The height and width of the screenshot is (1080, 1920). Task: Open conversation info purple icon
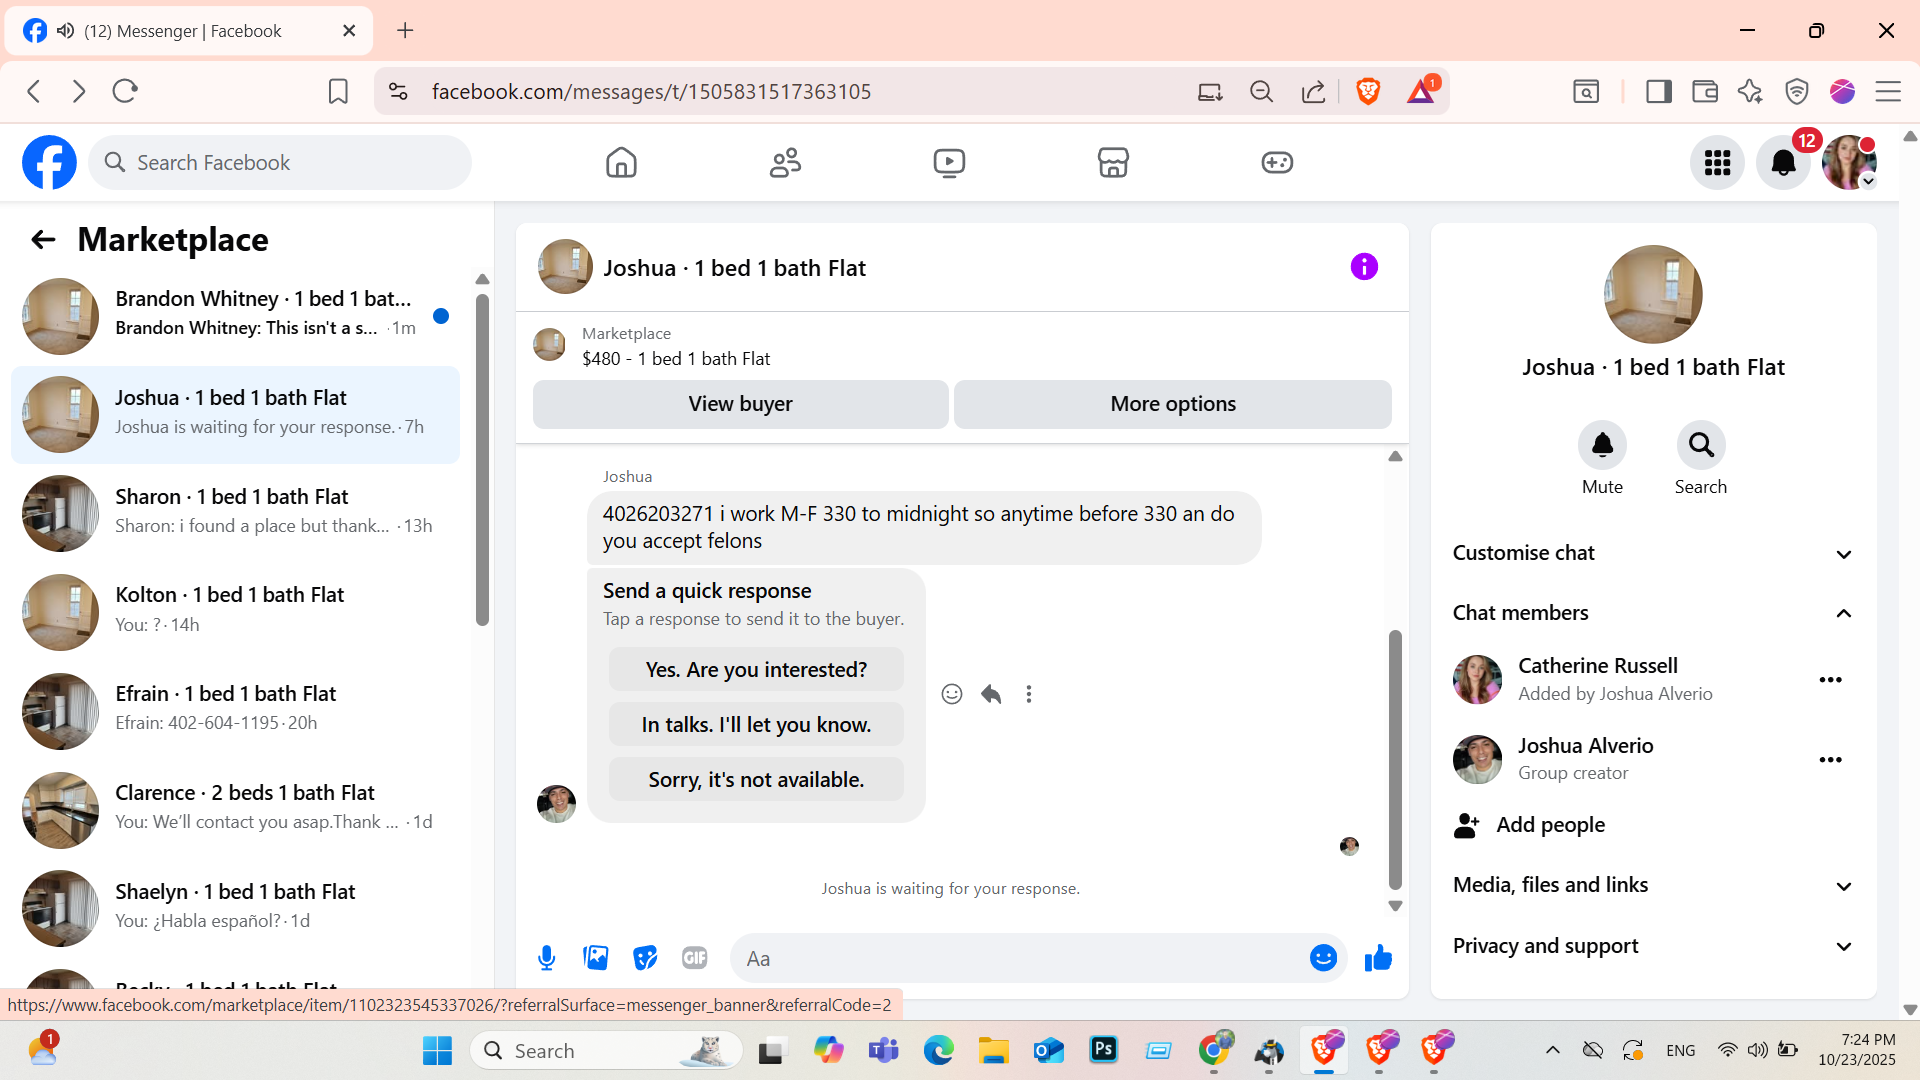[1364, 267]
